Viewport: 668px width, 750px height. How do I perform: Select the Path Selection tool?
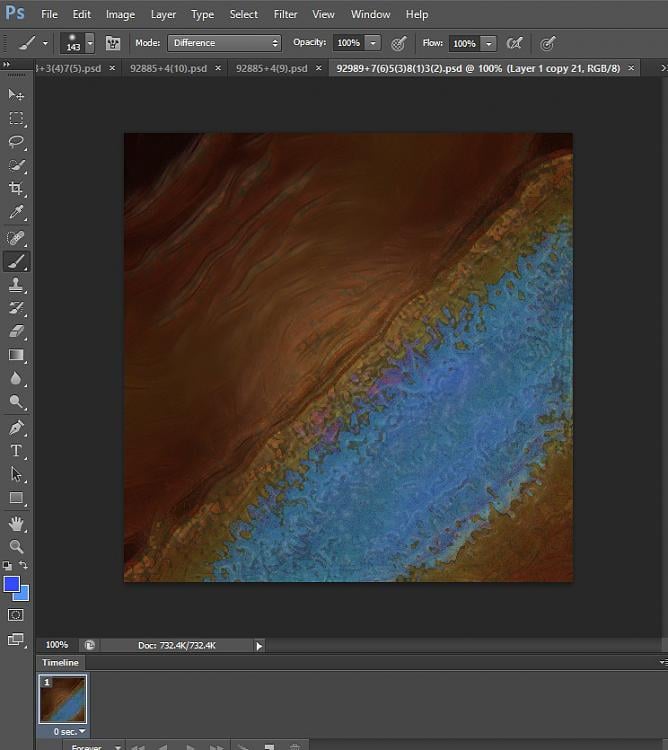[x=16, y=474]
